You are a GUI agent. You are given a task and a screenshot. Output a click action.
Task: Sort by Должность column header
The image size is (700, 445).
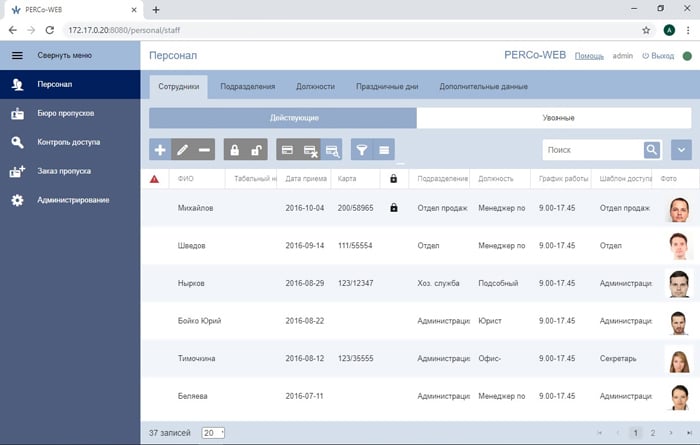coord(496,179)
